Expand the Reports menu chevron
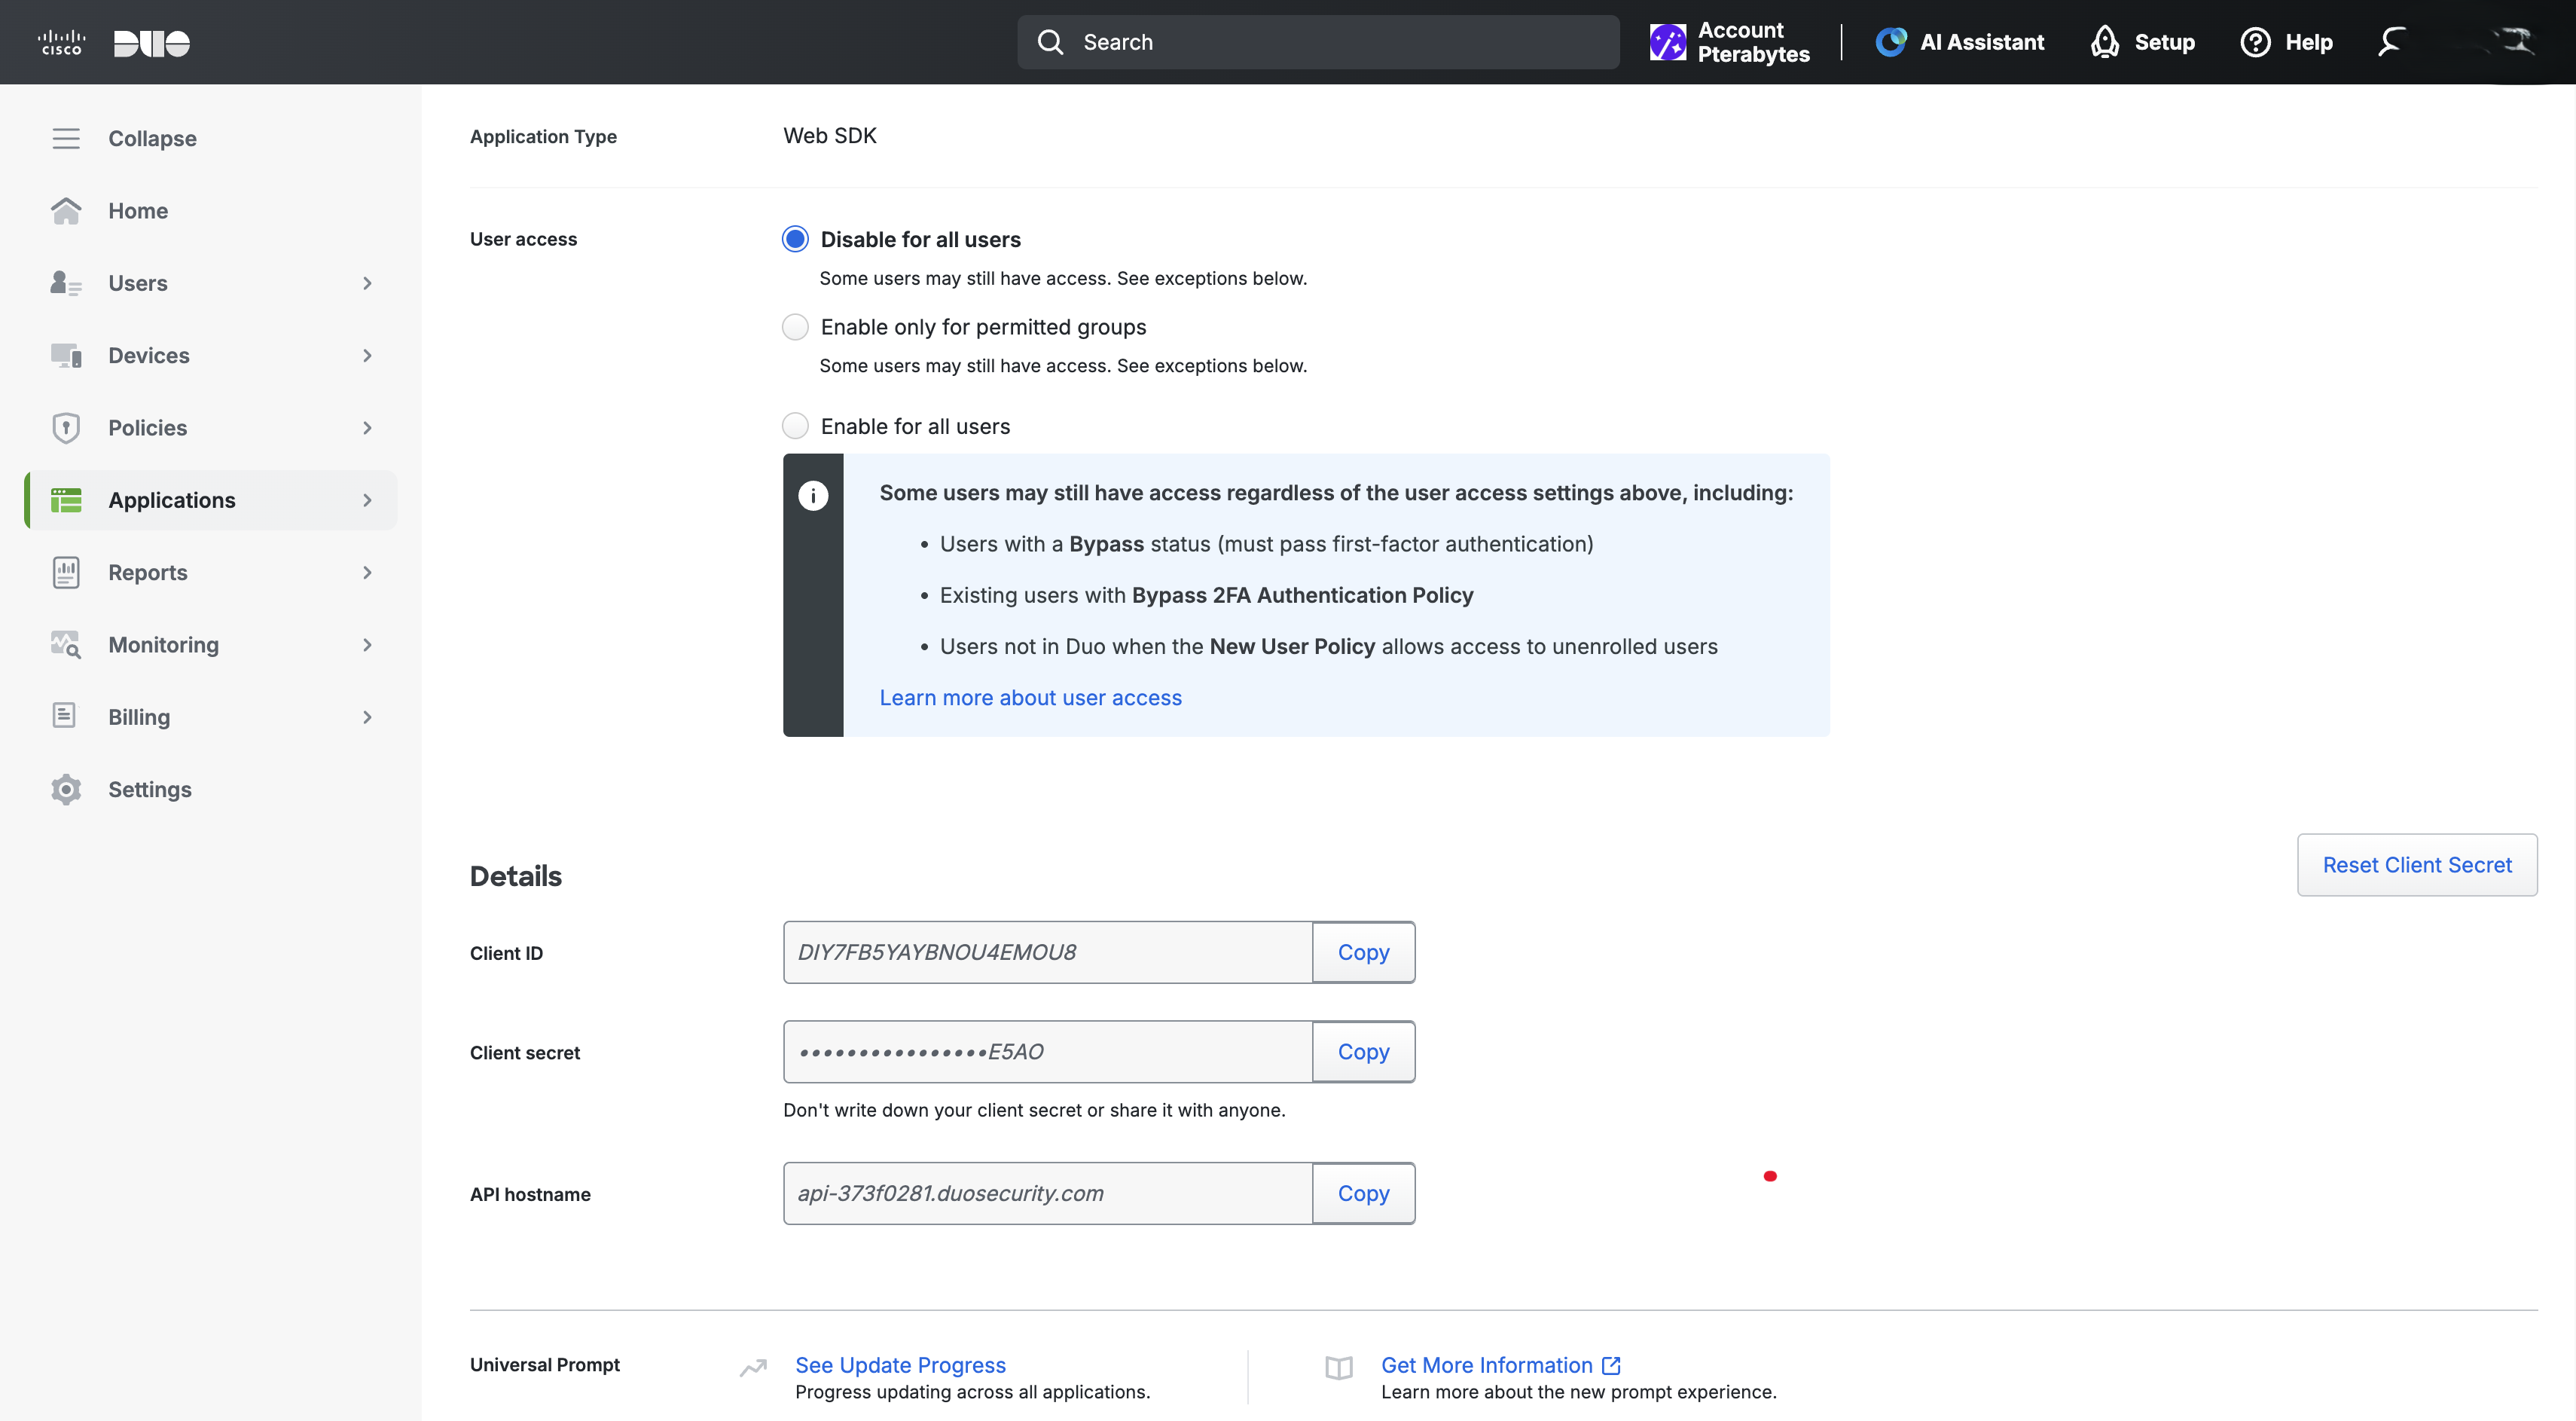The width and height of the screenshot is (2576, 1421). 367,572
